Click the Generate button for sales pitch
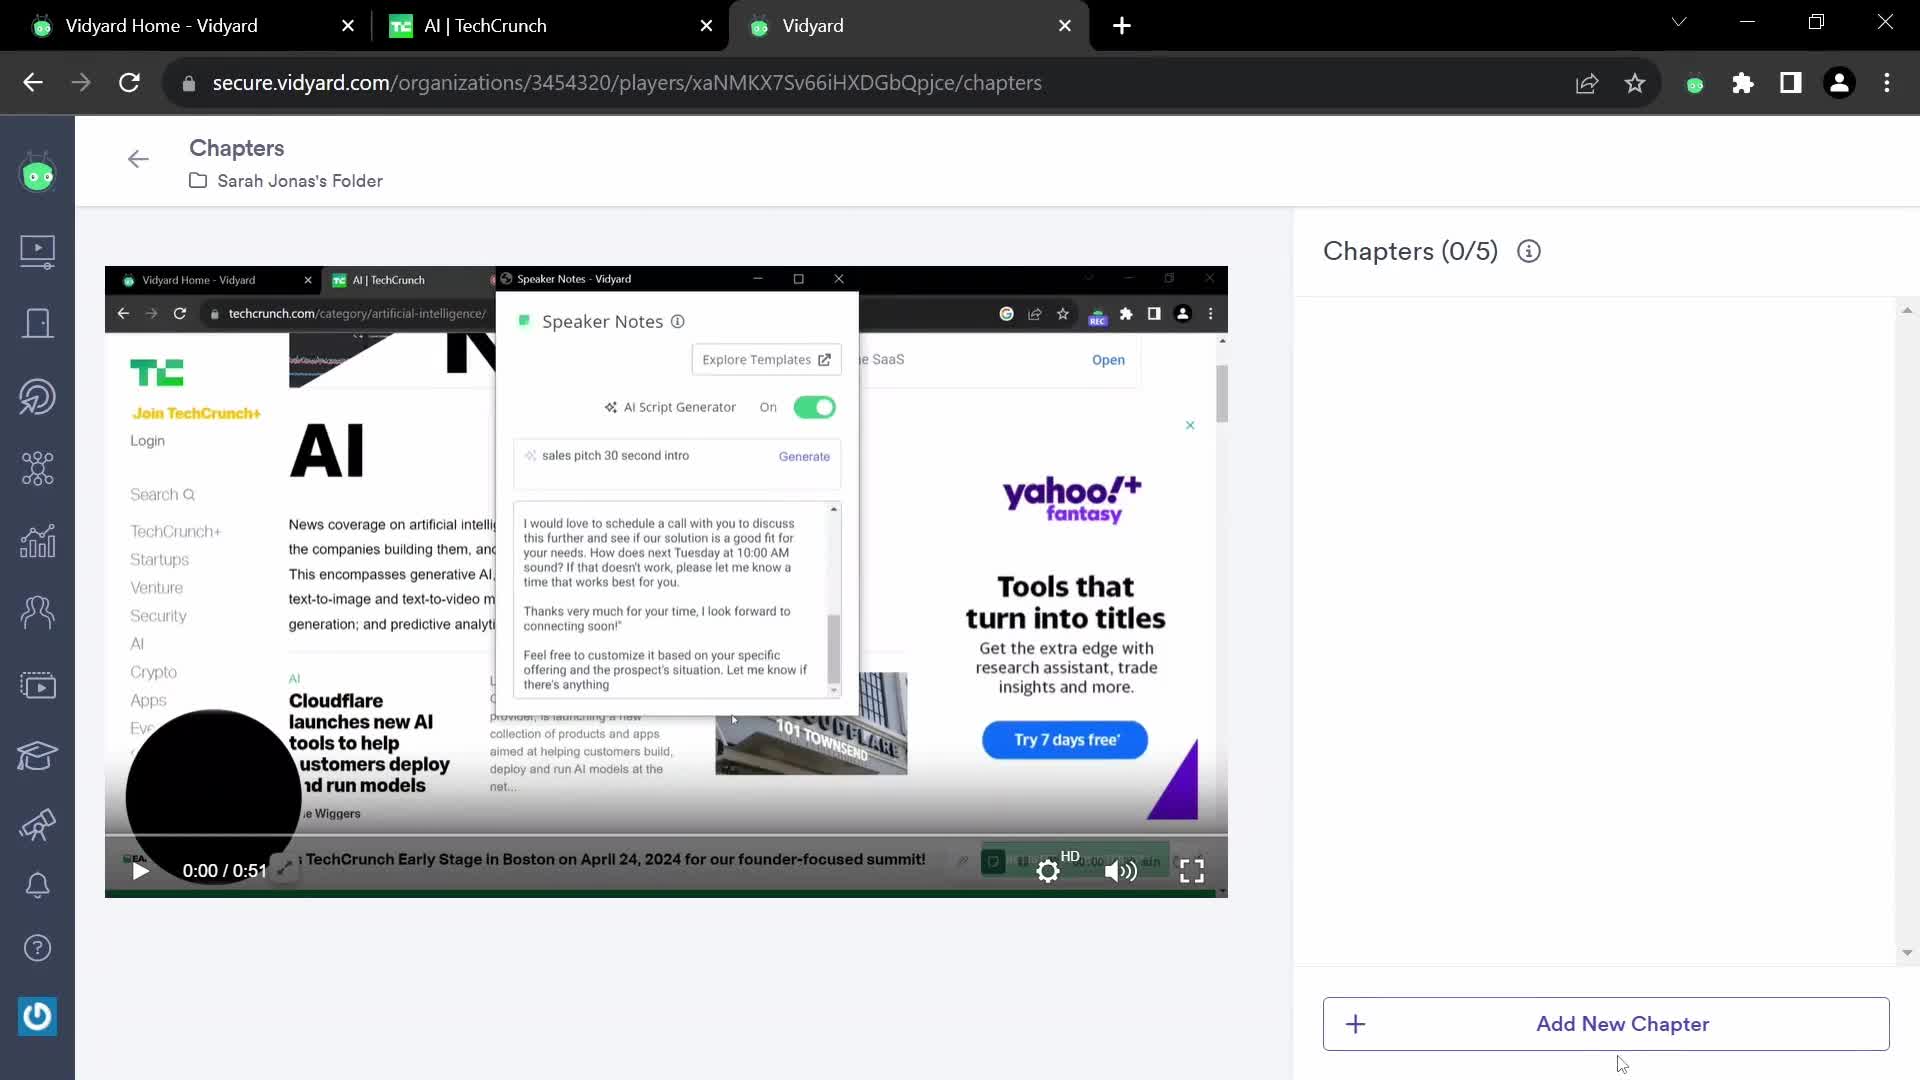Image resolution: width=1920 pixels, height=1080 pixels. (x=804, y=455)
